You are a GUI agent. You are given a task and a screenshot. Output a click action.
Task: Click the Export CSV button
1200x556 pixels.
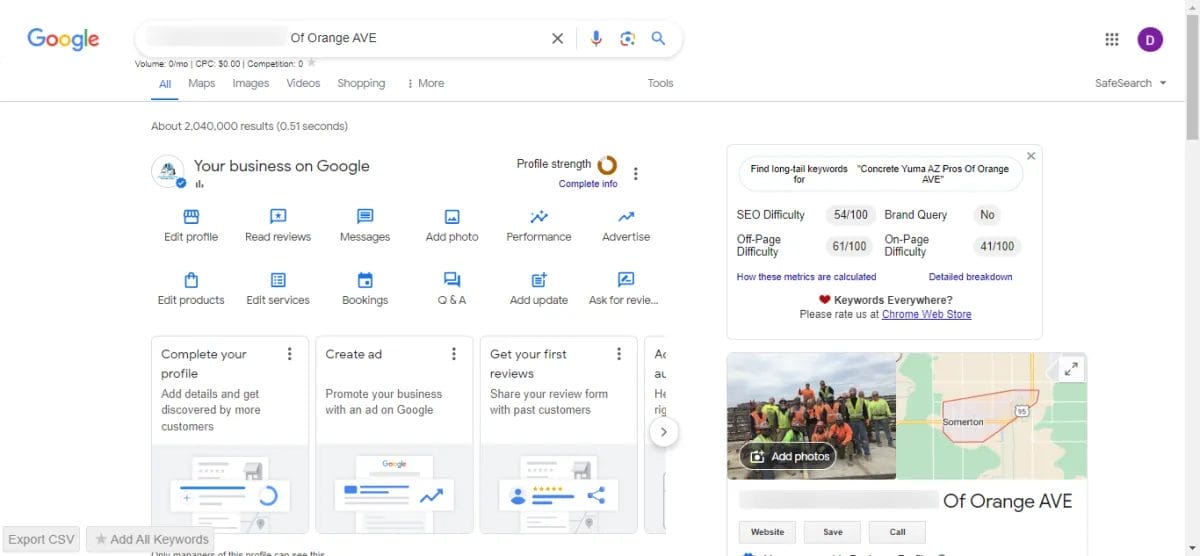[42, 539]
